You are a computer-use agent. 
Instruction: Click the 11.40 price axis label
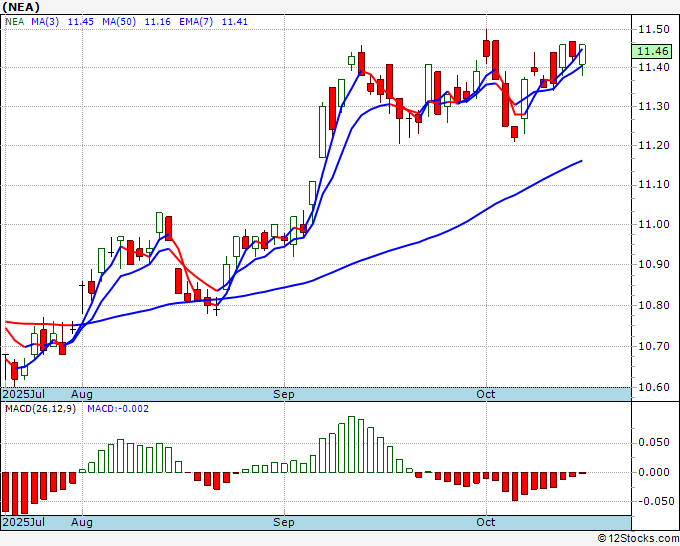[x=654, y=67]
